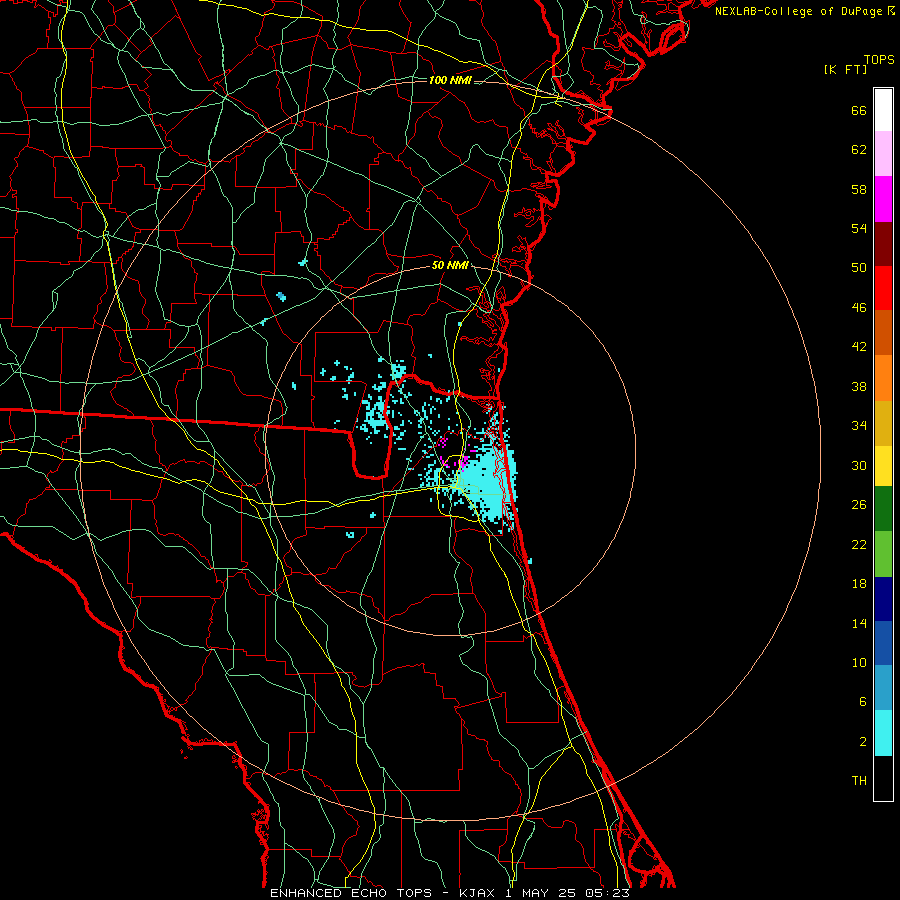Click the legend value 54
The width and height of the screenshot is (900, 900).
click(x=859, y=228)
